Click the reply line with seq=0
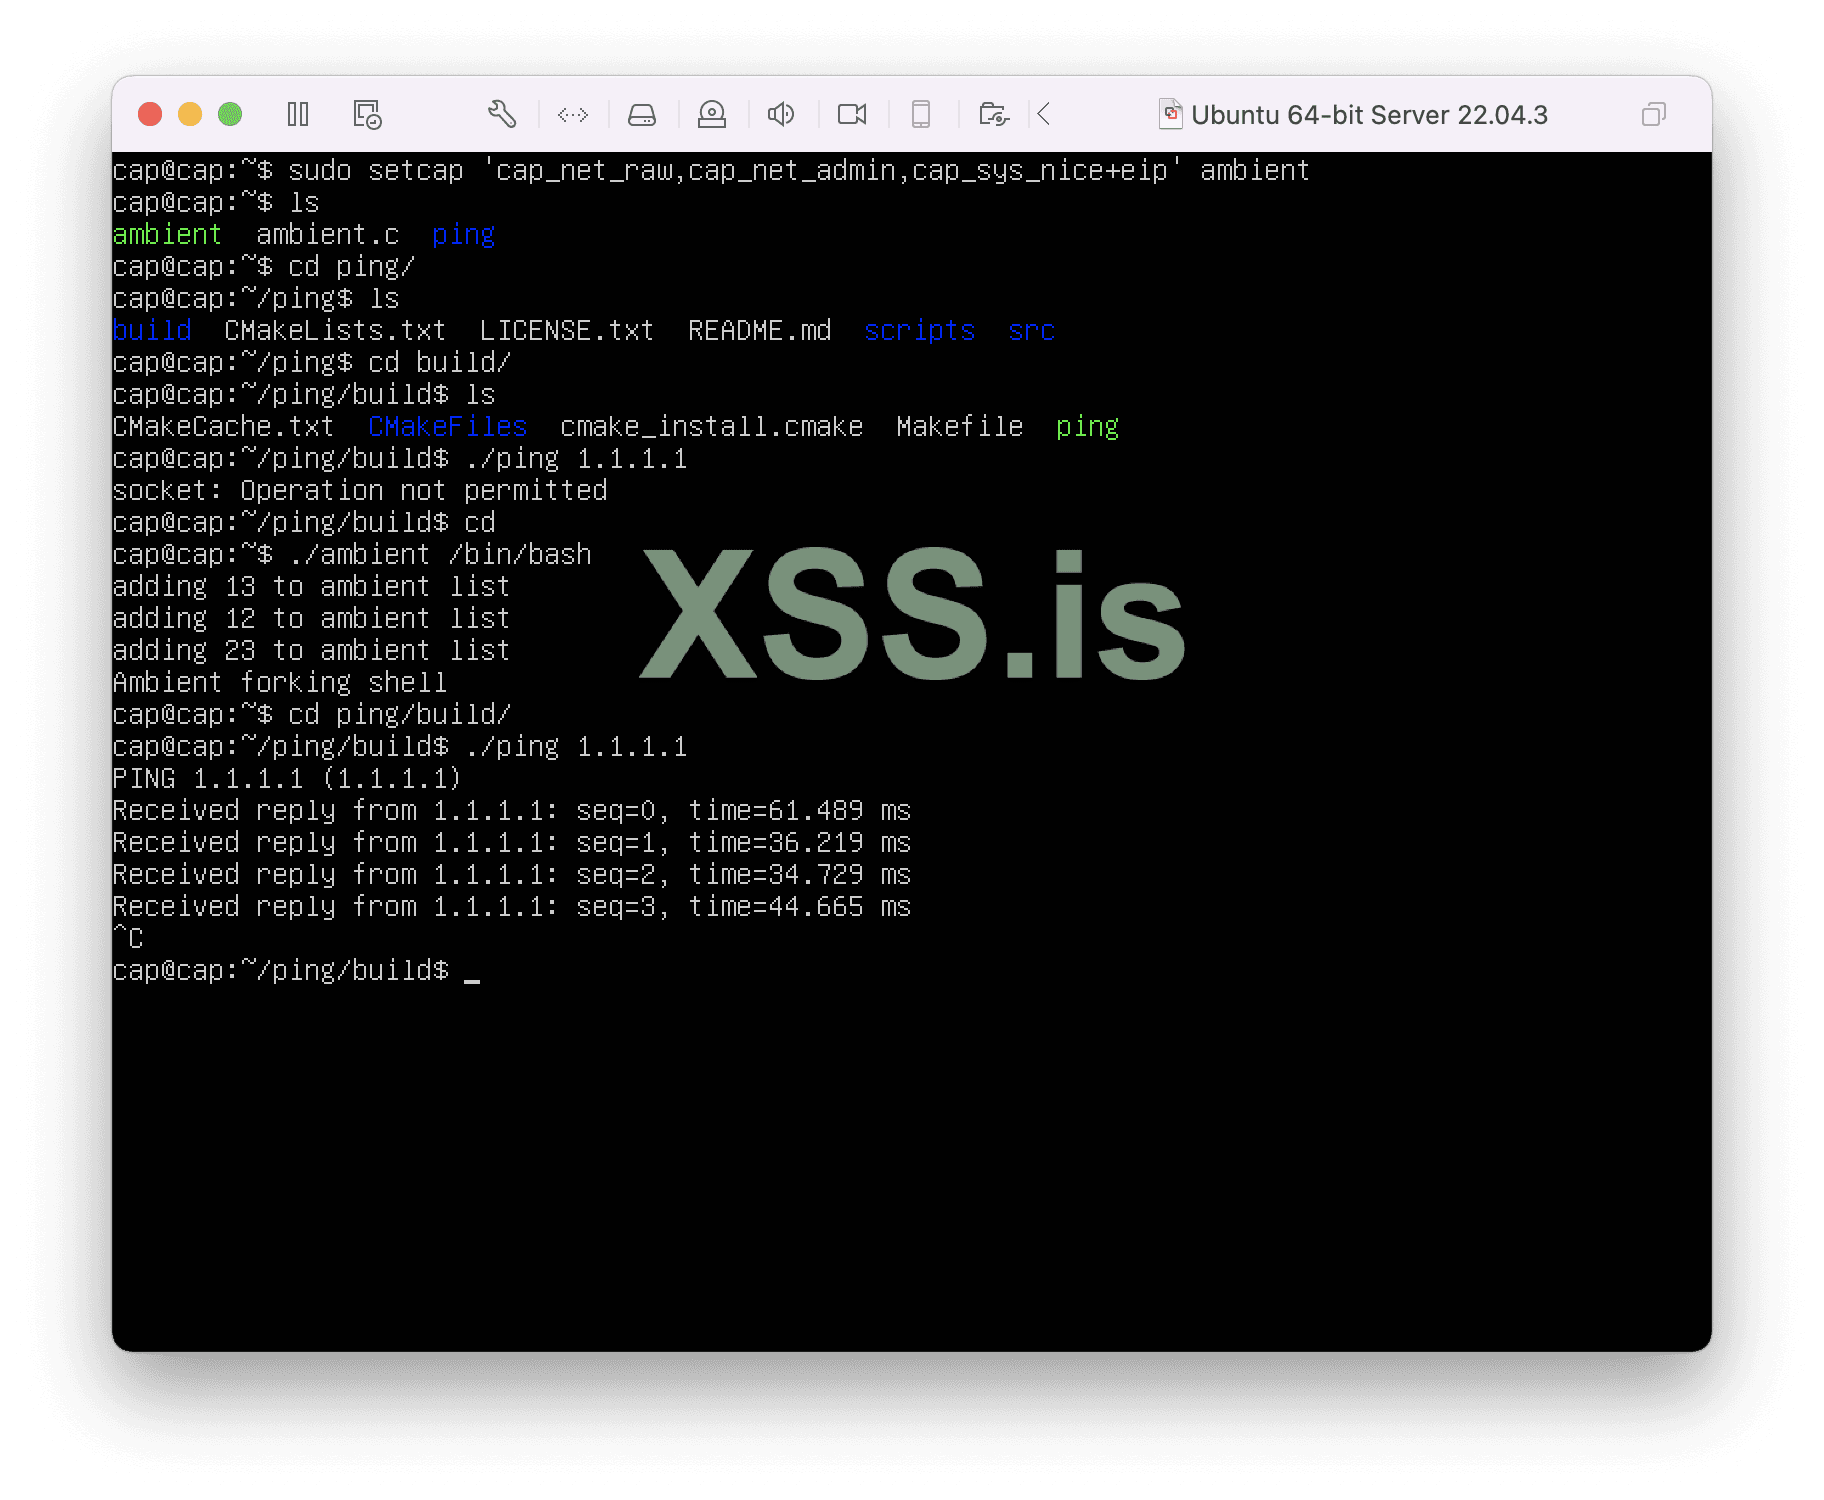Viewport: 1824px width, 1500px height. (512, 811)
